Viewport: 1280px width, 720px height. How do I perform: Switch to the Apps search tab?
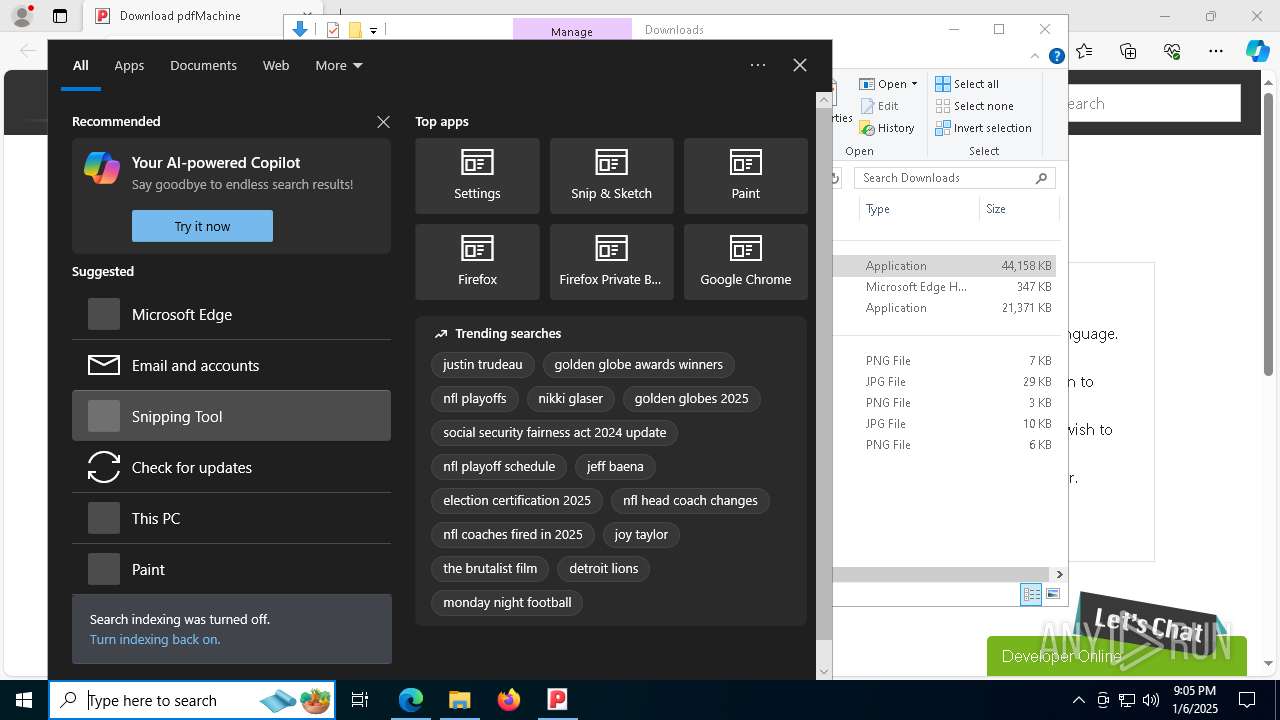click(x=129, y=65)
